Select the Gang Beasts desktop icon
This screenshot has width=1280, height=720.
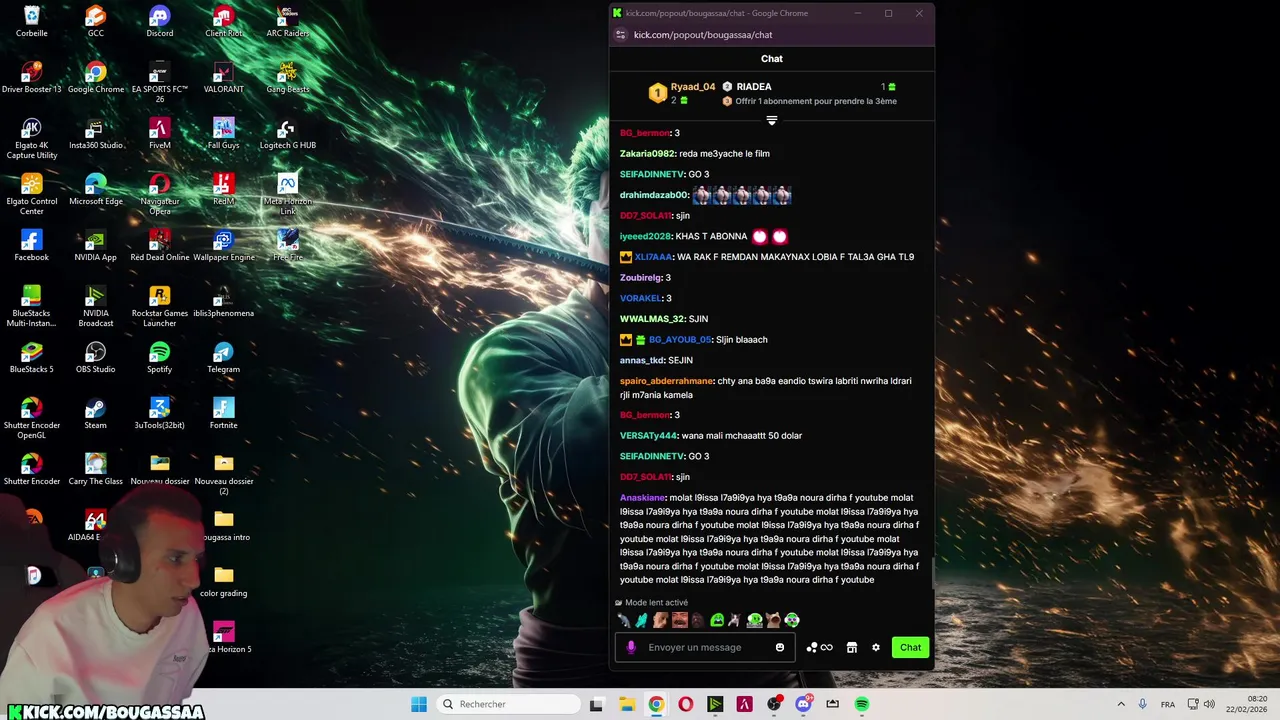click(288, 77)
